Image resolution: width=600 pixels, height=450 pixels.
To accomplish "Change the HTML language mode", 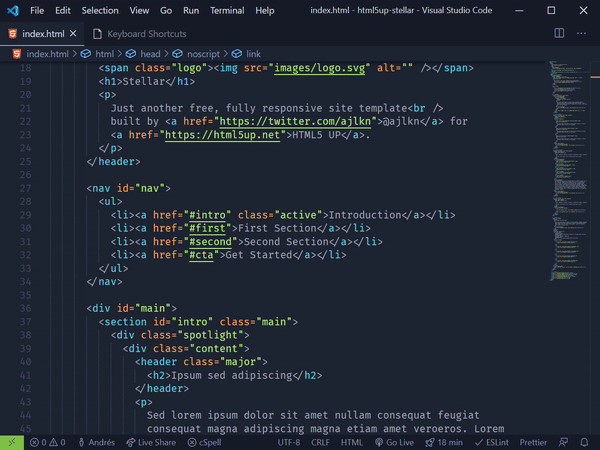I will coord(351,442).
